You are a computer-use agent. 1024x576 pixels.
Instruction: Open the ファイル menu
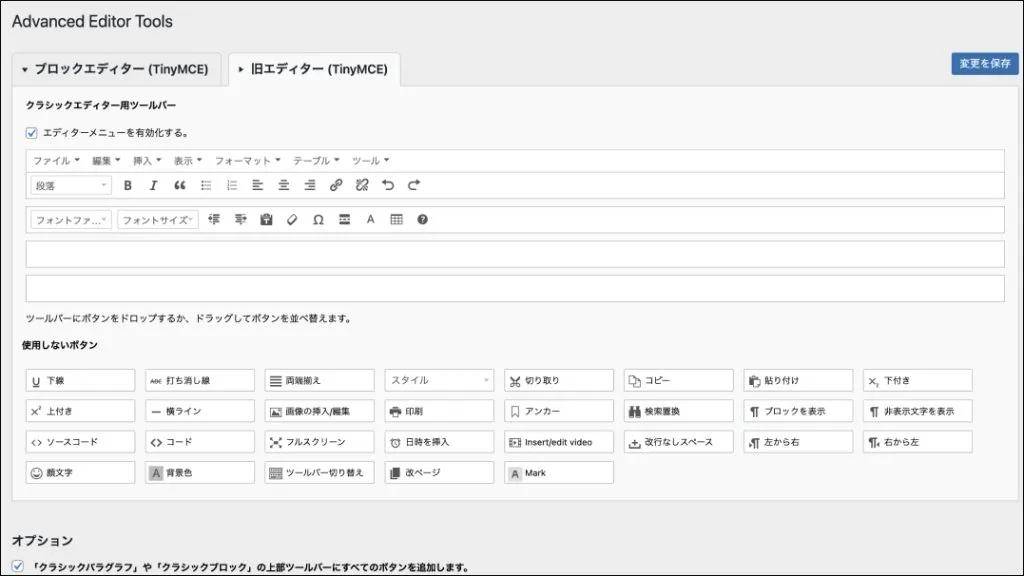click(x=56, y=161)
